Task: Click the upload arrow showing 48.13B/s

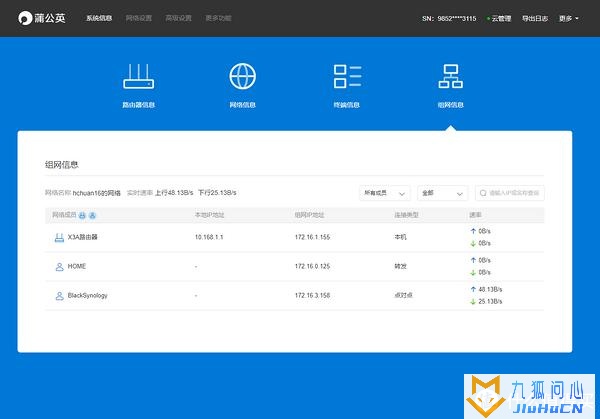Action: tap(473, 289)
